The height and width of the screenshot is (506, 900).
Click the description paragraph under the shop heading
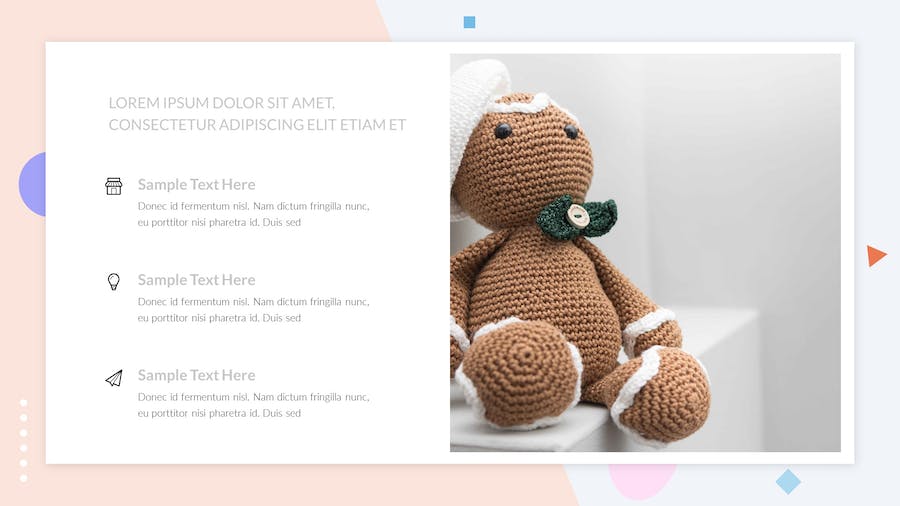pyautogui.click(x=253, y=214)
